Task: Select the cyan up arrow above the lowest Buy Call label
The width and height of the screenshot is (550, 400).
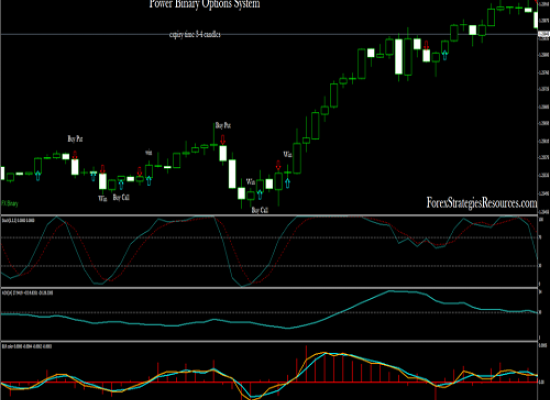Action: click(x=260, y=195)
